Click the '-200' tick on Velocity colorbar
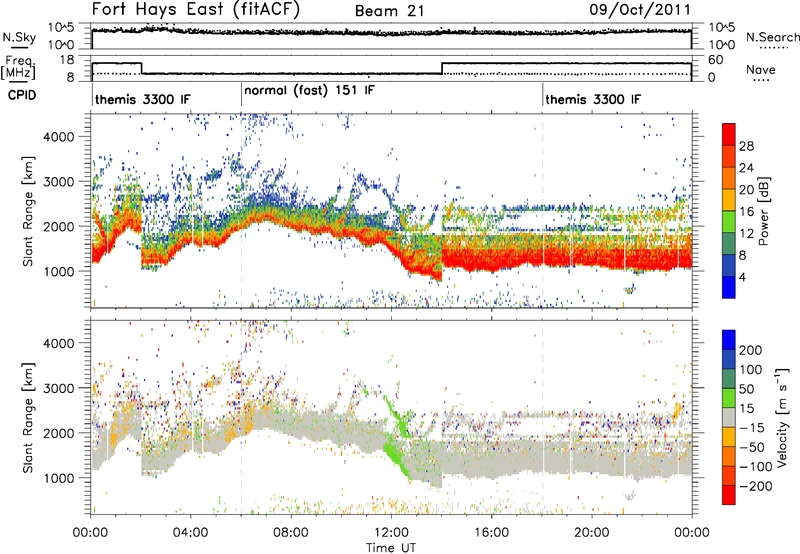 tap(755, 486)
